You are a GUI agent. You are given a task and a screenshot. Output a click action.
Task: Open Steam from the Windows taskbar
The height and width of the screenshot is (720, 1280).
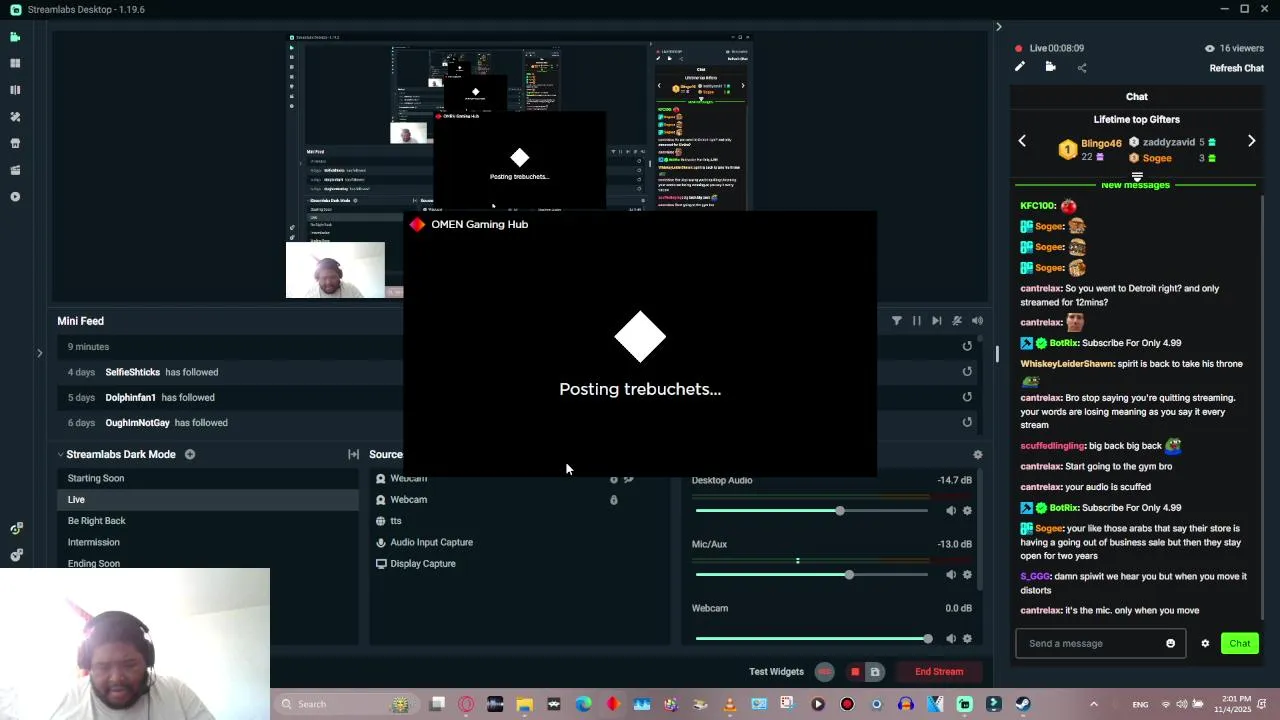1022,704
